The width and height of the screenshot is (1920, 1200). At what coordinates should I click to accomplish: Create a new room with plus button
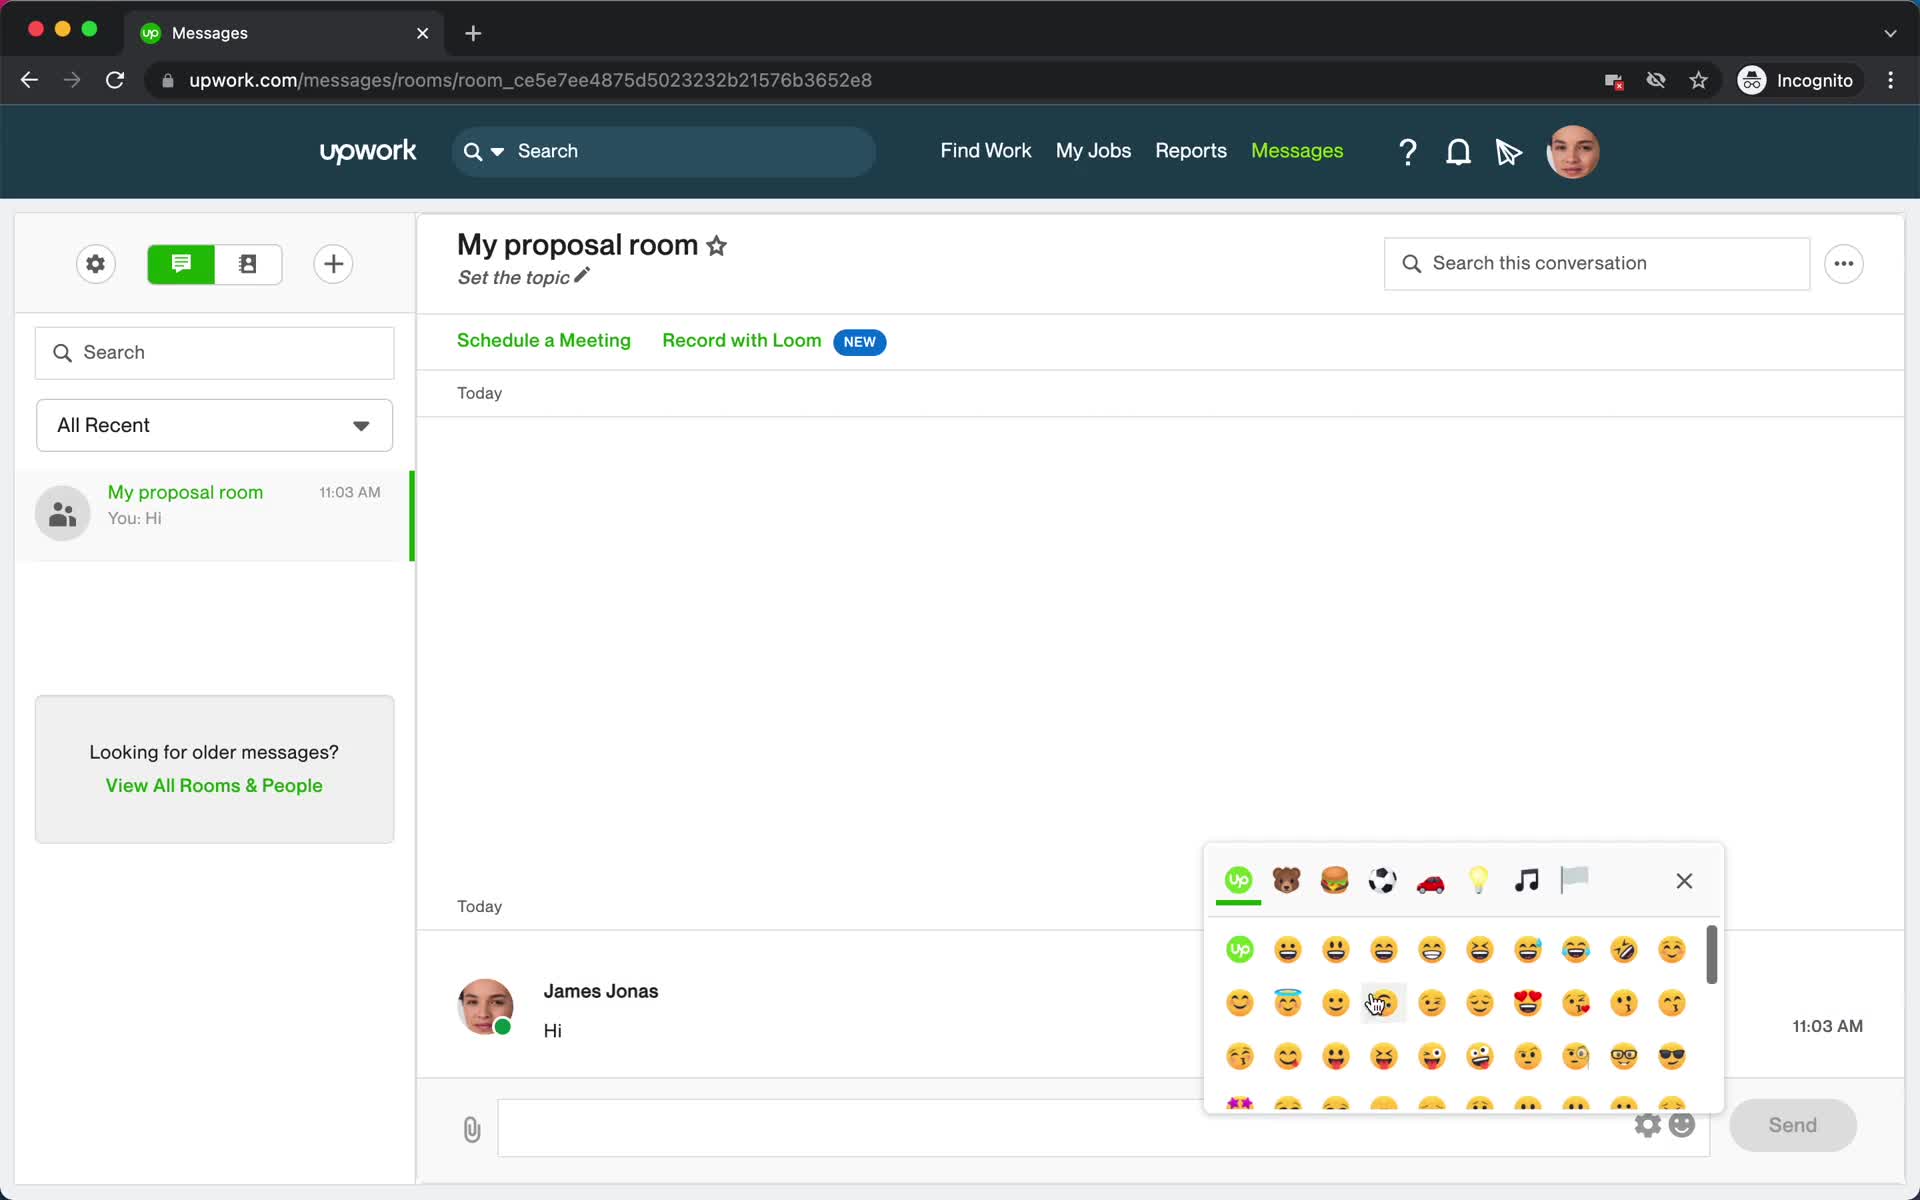(333, 264)
